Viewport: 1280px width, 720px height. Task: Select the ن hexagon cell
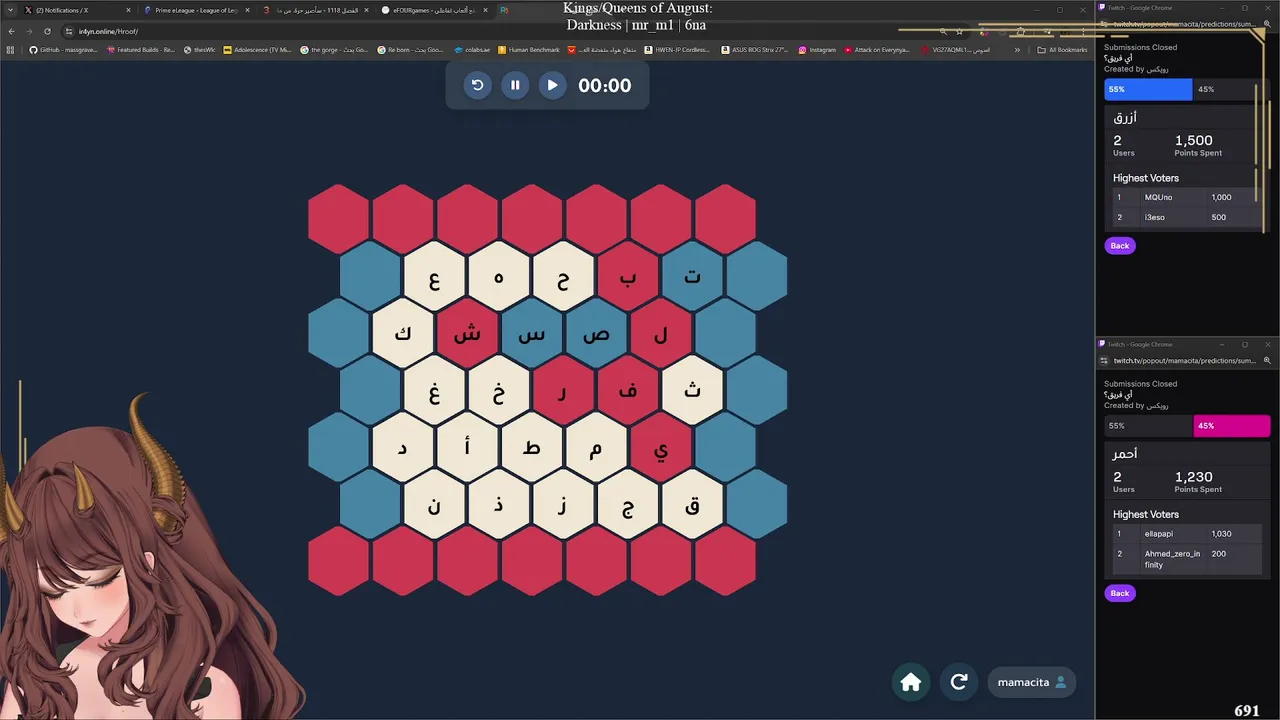click(435, 504)
